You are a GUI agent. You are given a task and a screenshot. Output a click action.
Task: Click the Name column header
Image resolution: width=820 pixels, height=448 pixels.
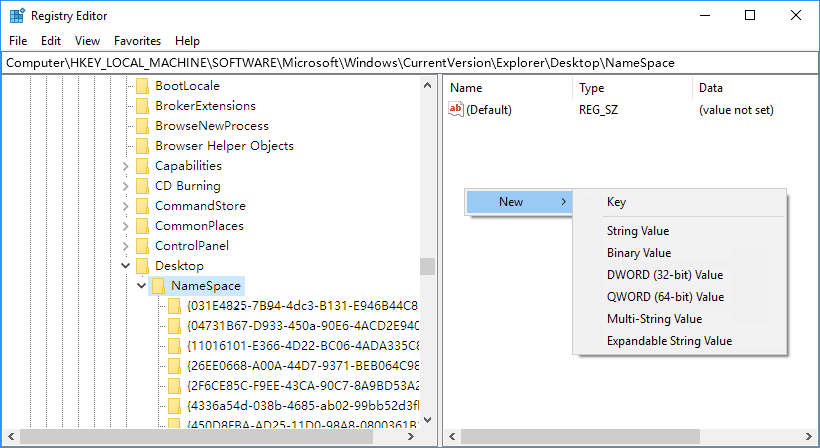466,88
